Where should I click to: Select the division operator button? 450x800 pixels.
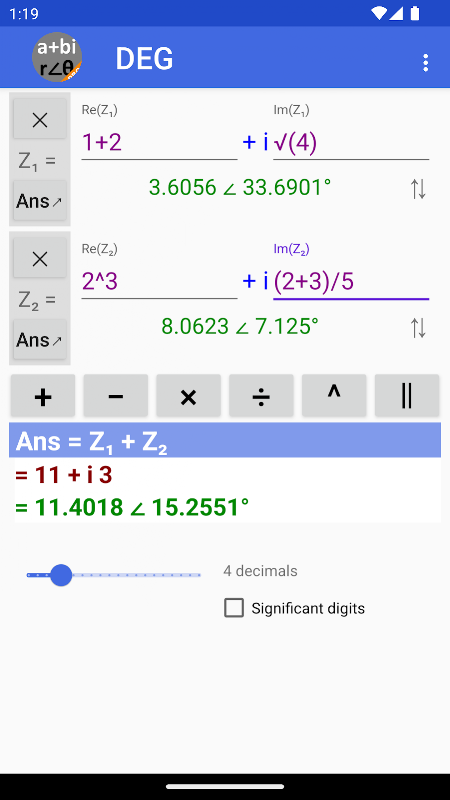(x=261, y=396)
